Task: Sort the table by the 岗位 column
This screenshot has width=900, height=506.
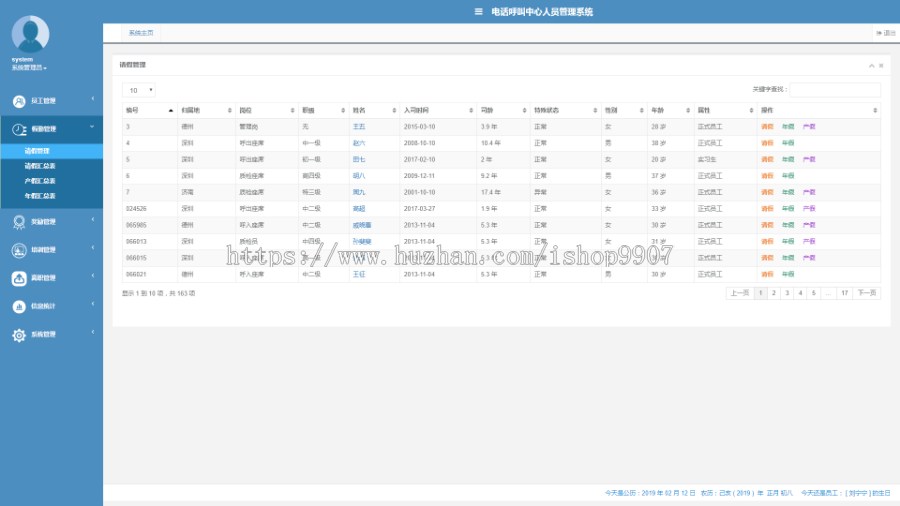Action: [267, 110]
